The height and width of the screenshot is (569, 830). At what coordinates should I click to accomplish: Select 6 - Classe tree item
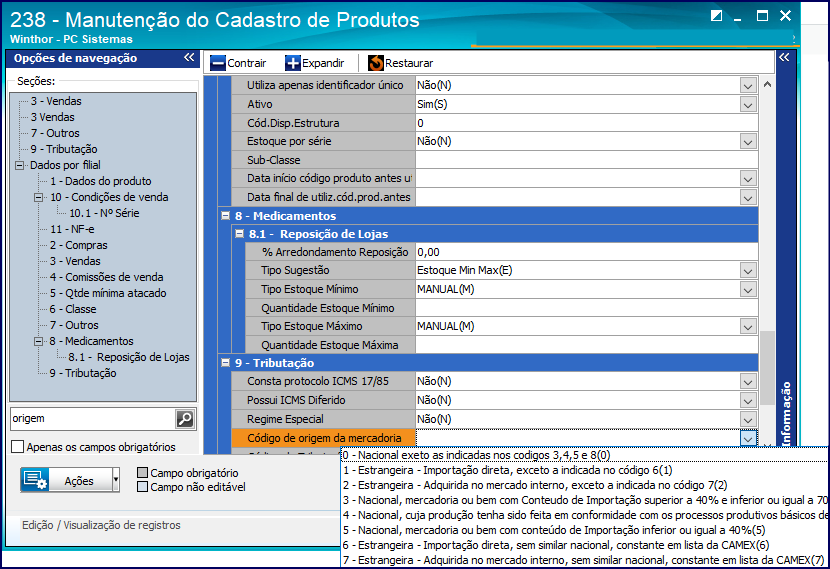(x=73, y=309)
